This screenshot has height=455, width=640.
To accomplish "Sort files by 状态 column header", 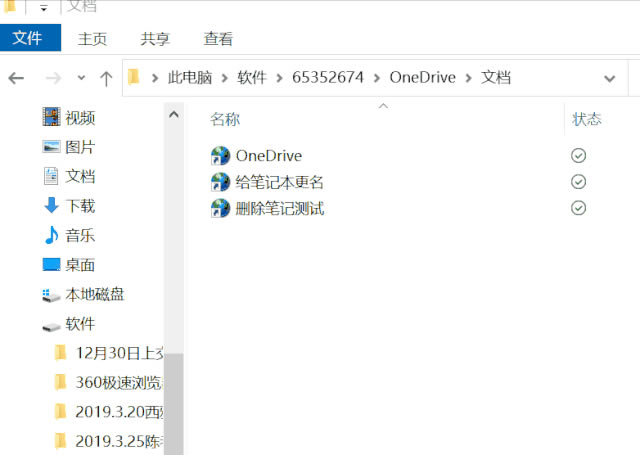I will click(x=587, y=119).
